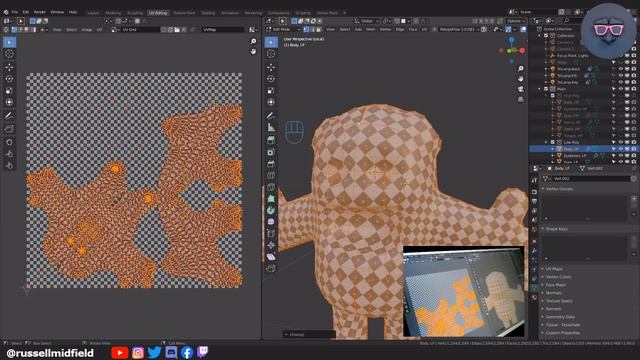Open the File menu
The image size is (640, 360).
[15, 12]
